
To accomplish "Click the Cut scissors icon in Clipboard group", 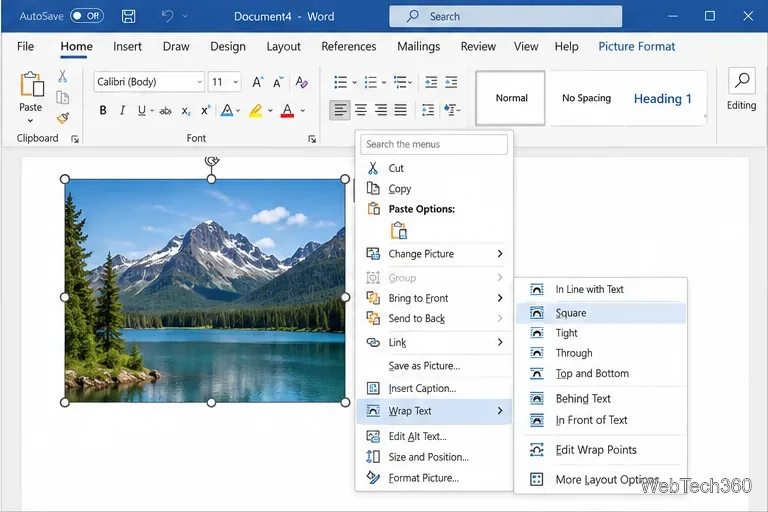I will pyautogui.click(x=63, y=76).
